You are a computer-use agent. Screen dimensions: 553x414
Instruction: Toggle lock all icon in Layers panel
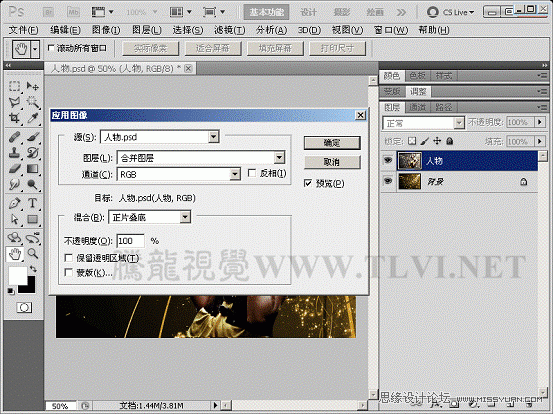[x=450, y=141]
